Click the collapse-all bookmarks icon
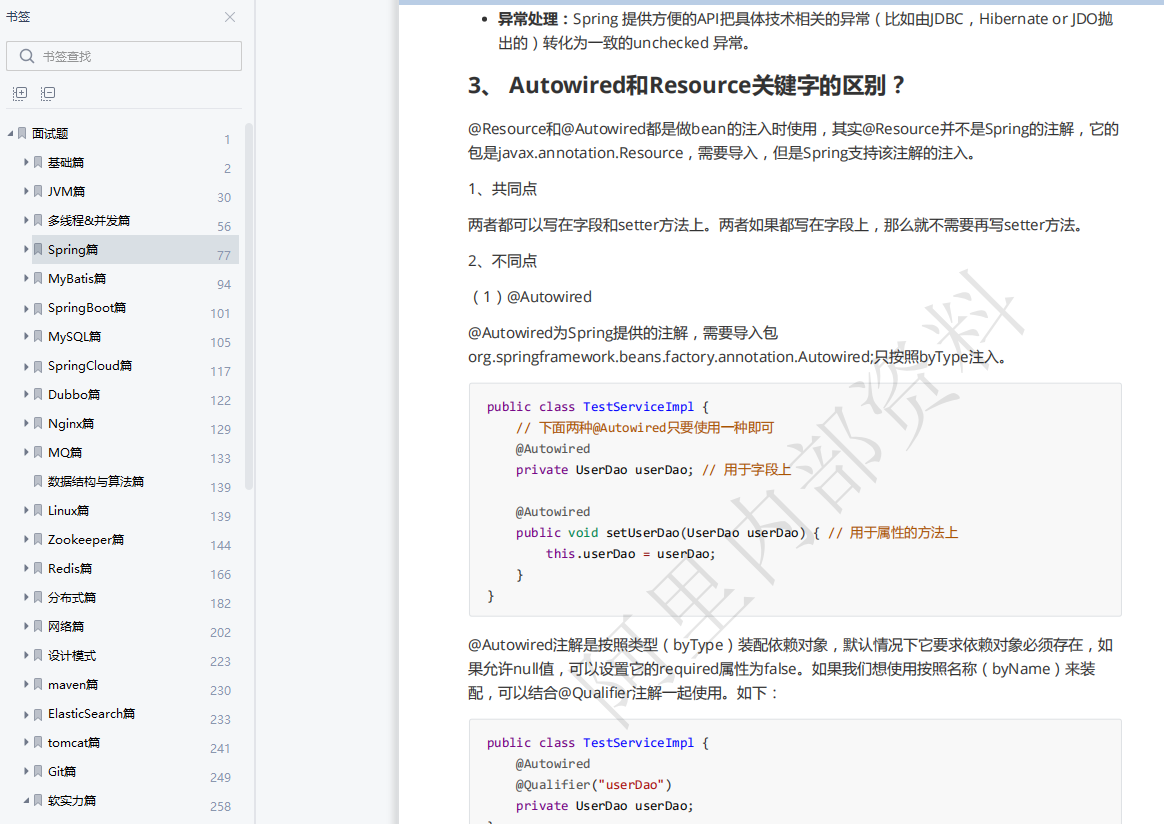The height and width of the screenshot is (824, 1164). pyautogui.click(x=47, y=93)
